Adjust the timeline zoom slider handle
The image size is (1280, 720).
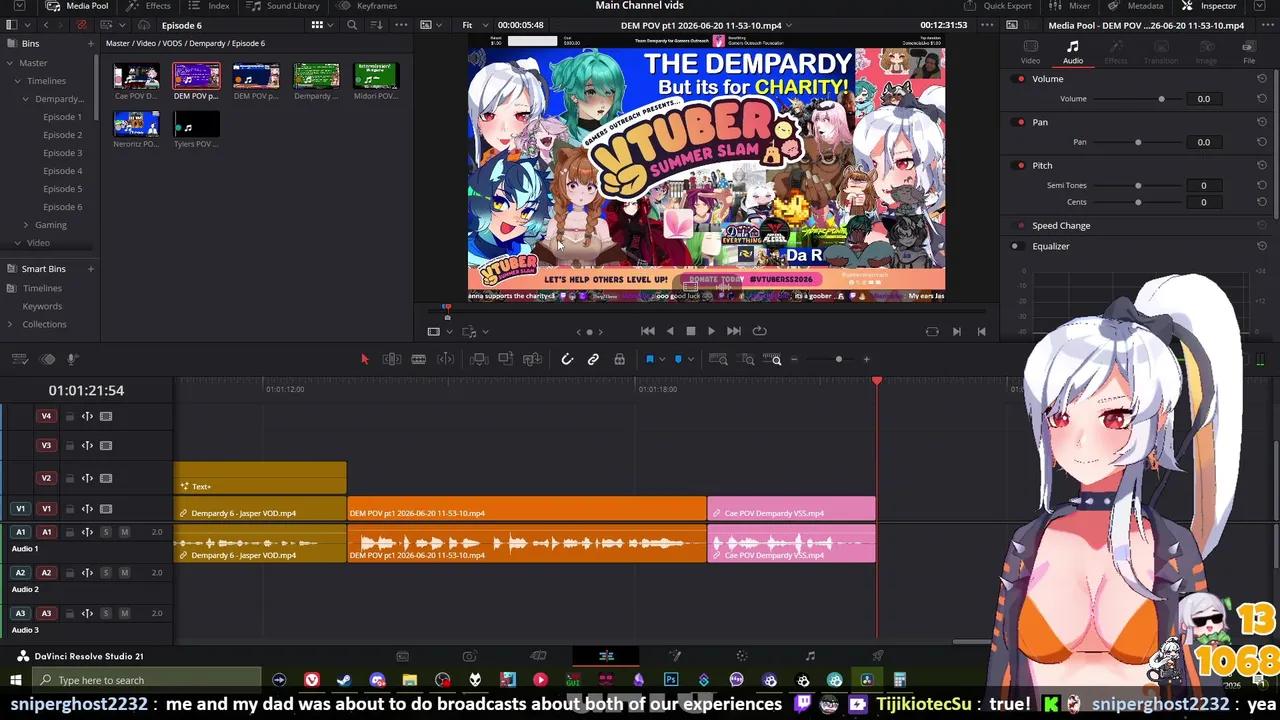click(x=838, y=359)
